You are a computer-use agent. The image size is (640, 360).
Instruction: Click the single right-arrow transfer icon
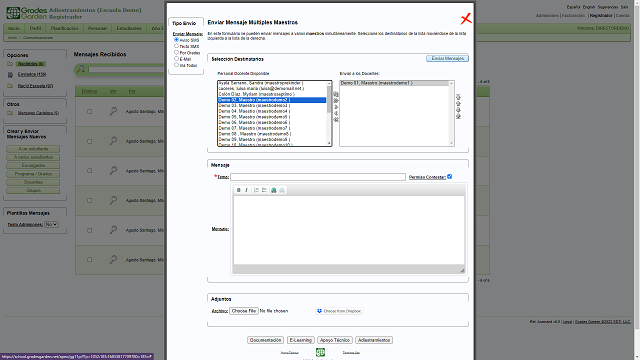coord(336,107)
